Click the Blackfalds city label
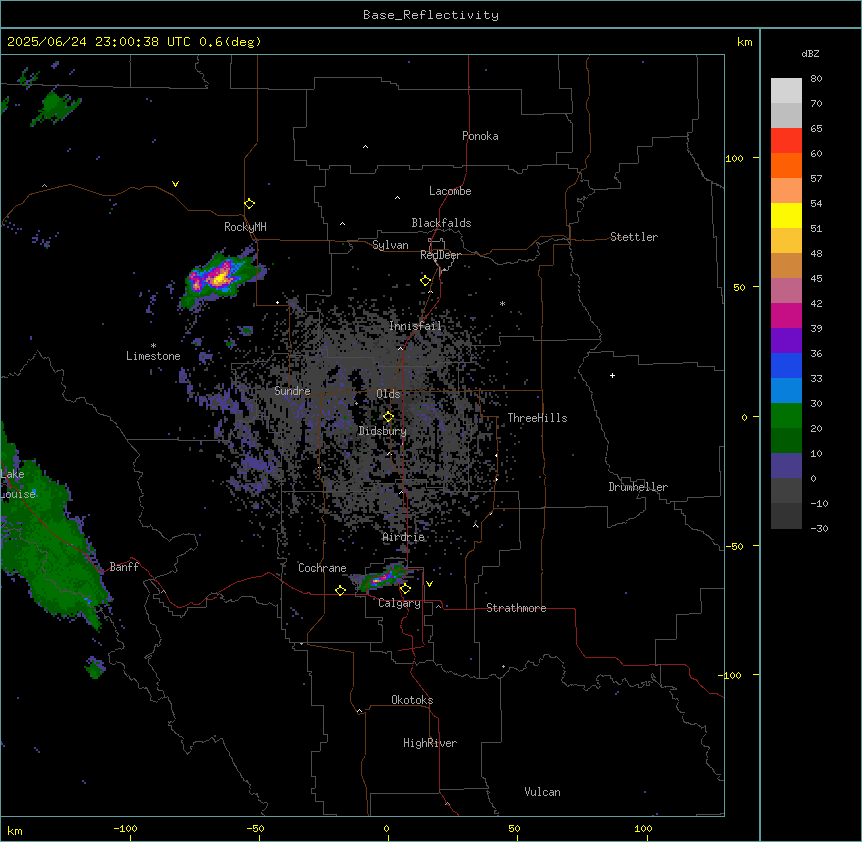This screenshot has width=862, height=842. tap(441, 223)
